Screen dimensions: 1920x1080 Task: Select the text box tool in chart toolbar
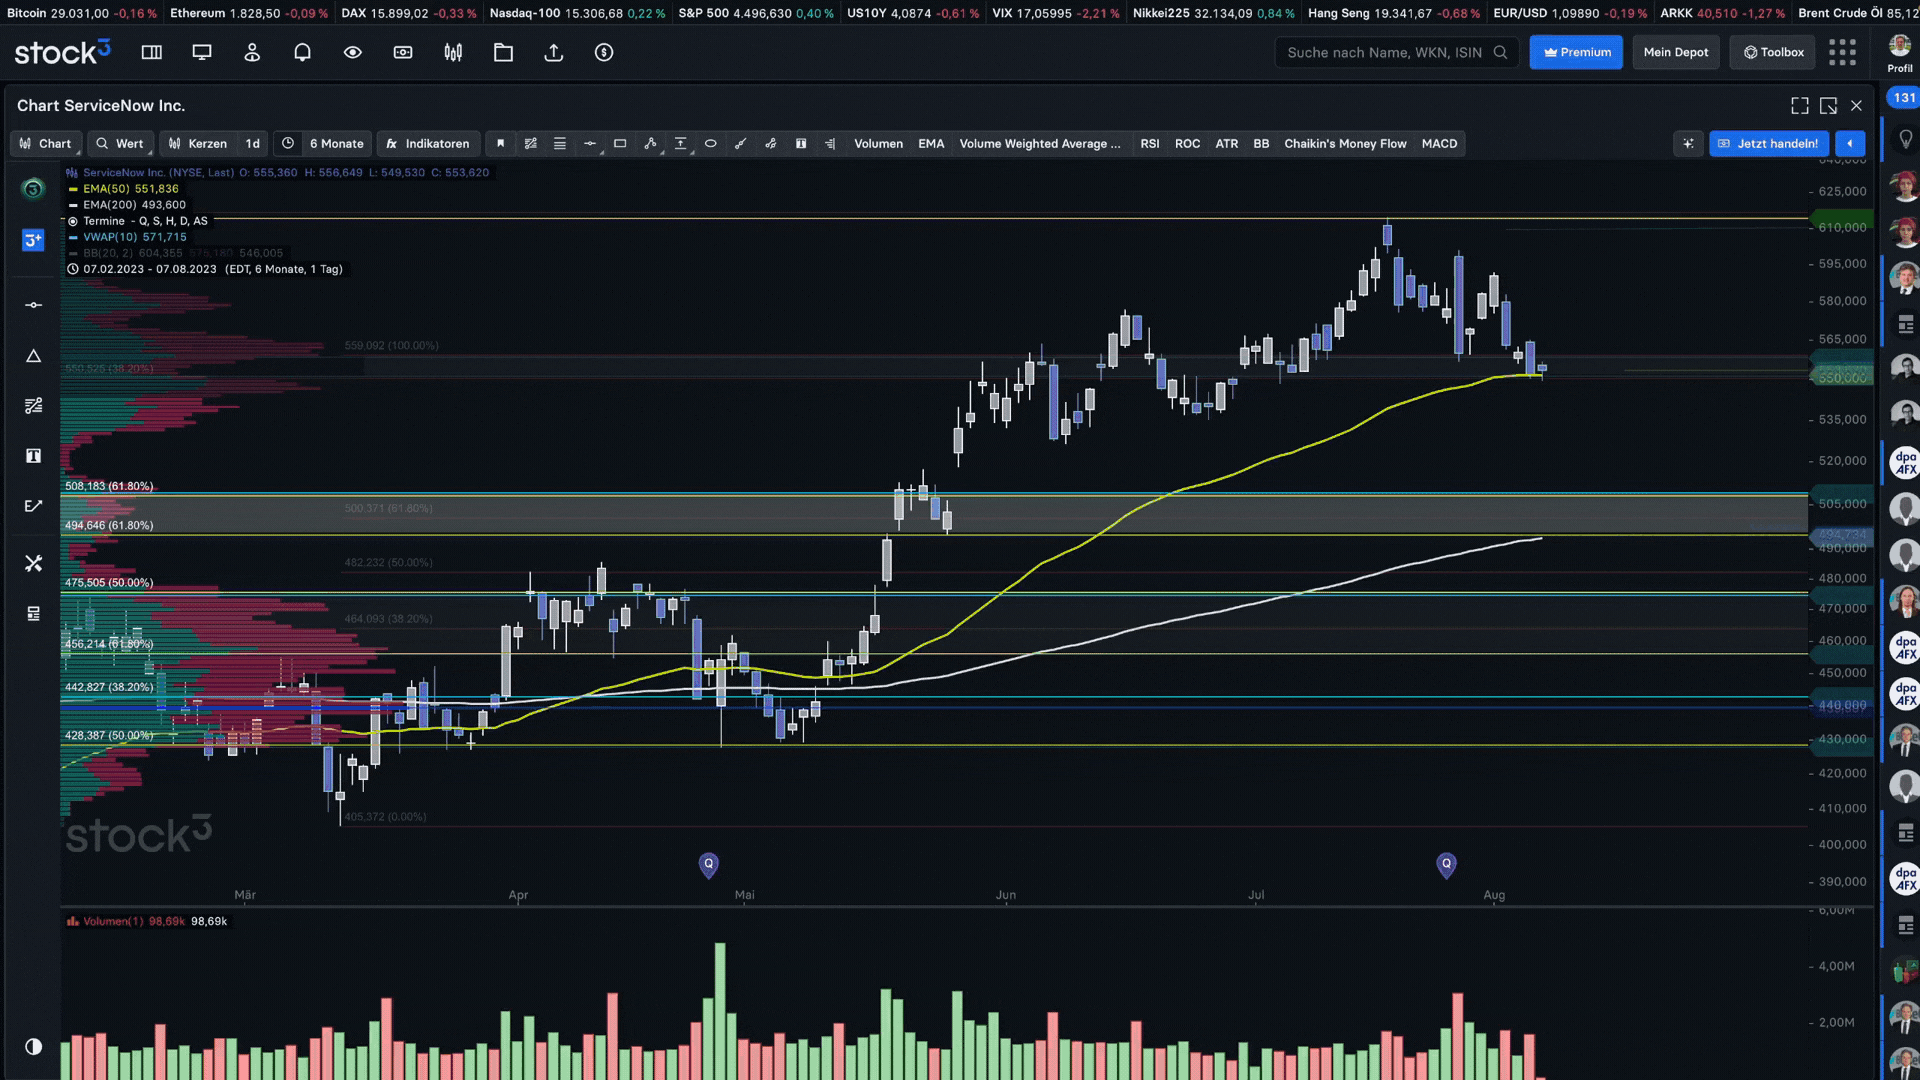click(x=801, y=143)
